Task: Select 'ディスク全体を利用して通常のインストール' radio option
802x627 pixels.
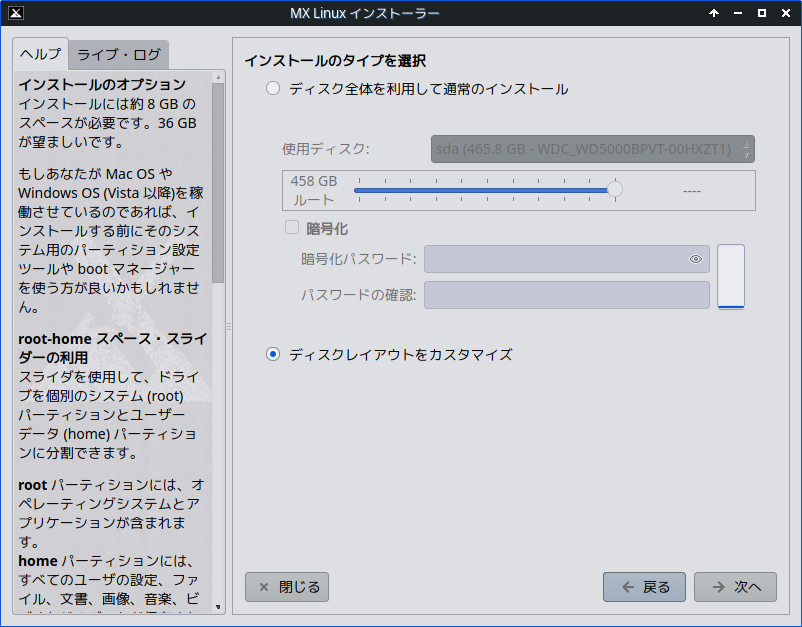Action: point(273,89)
